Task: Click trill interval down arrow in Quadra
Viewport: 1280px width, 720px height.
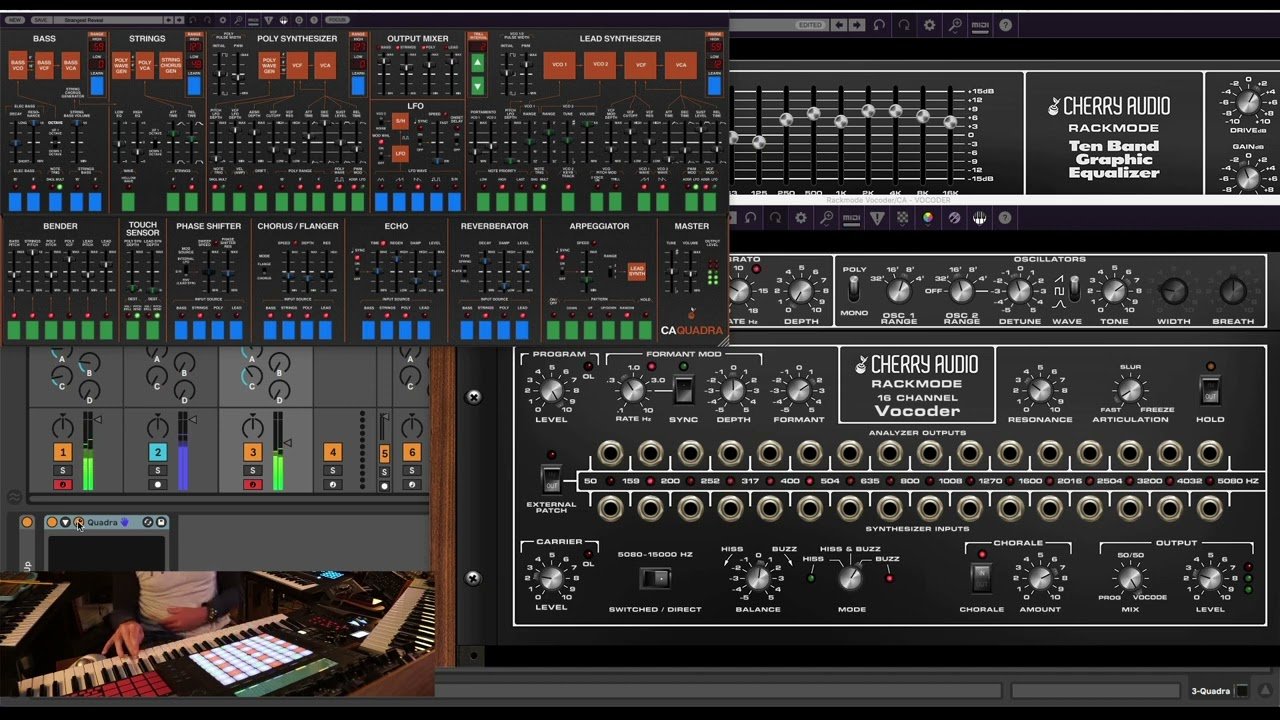Action: [478, 85]
